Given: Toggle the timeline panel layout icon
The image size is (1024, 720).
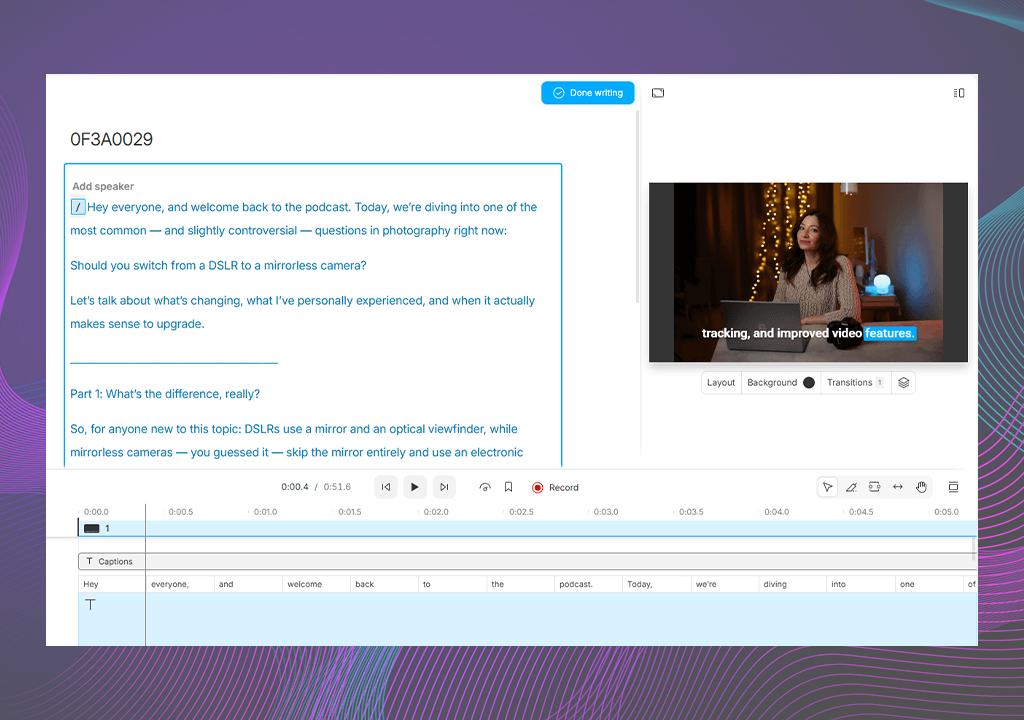Looking at the screenshot, I should (x=953, y=487).
